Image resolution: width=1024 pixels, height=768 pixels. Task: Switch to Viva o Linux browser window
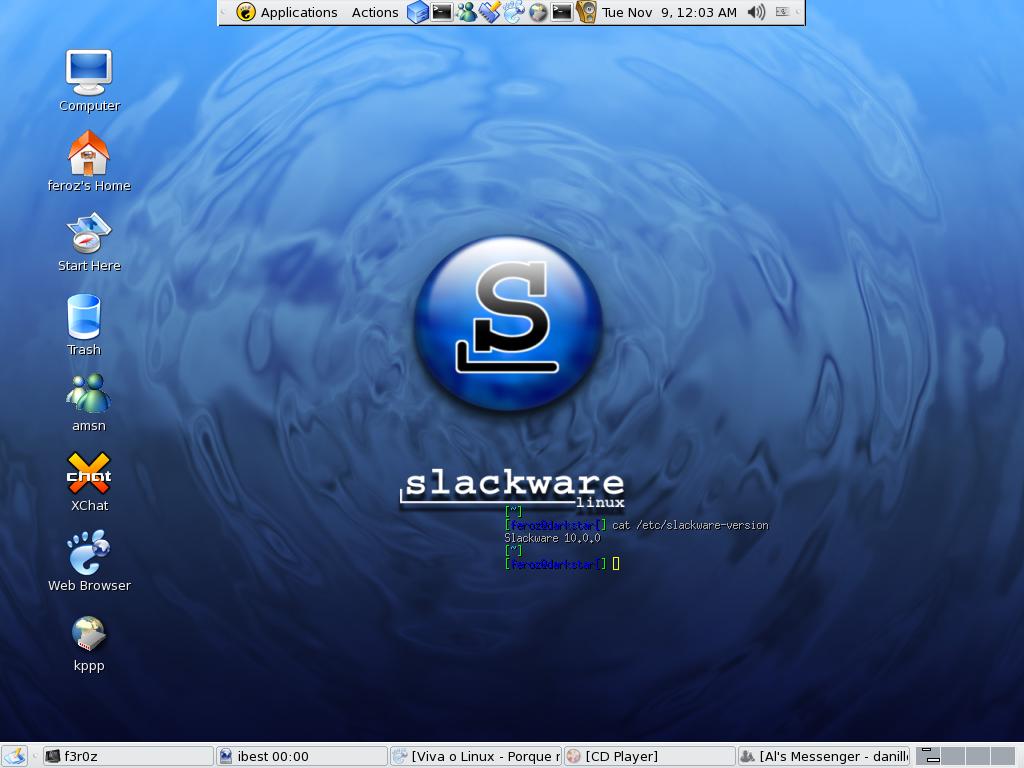point(475,756)
